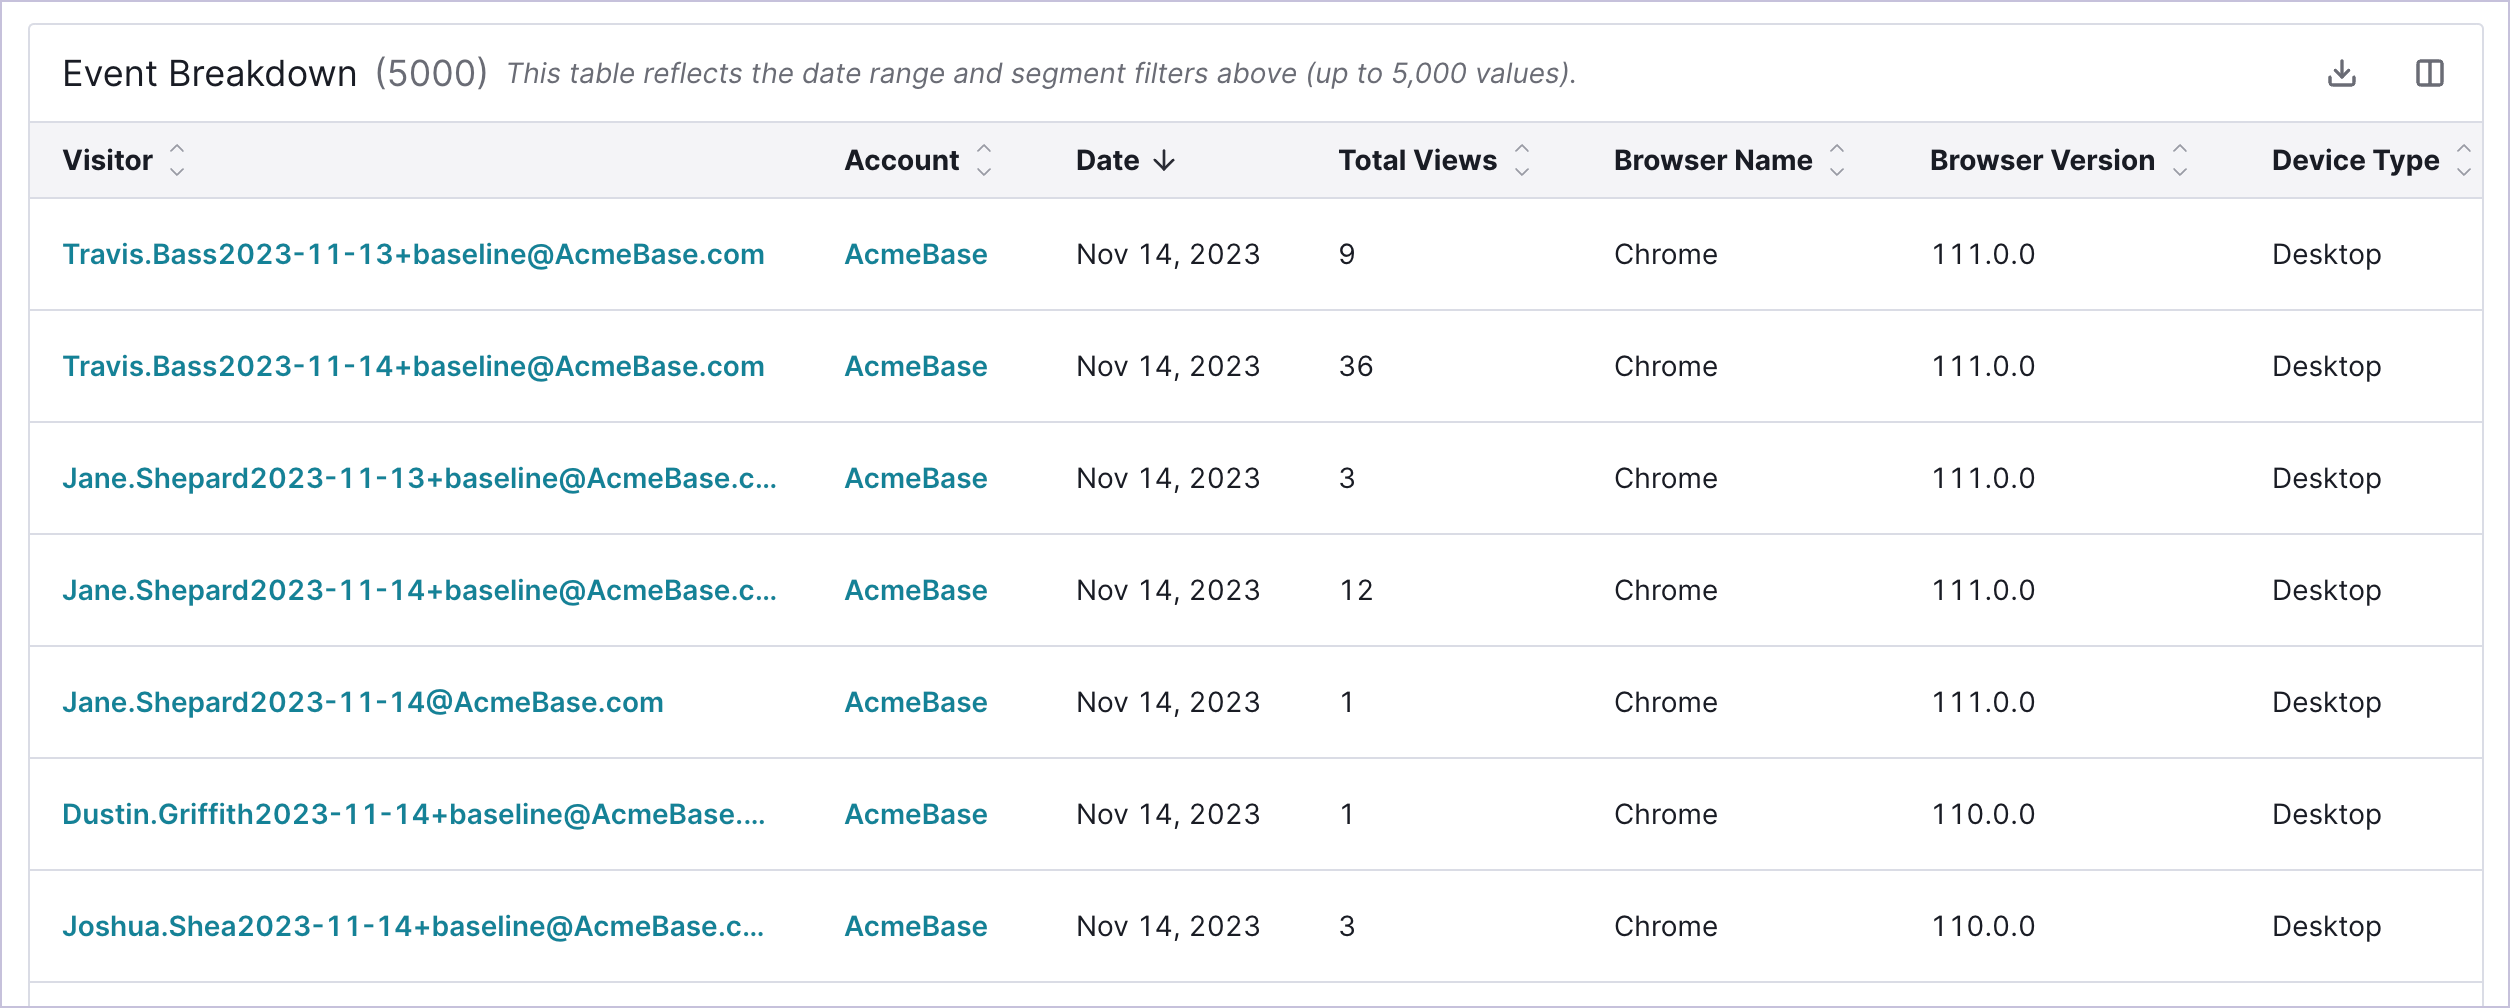The image size is (2510, 1008).
Task: Open visitor Travis.Bass2023-11-13+baseline link
Action: (413, 254)
